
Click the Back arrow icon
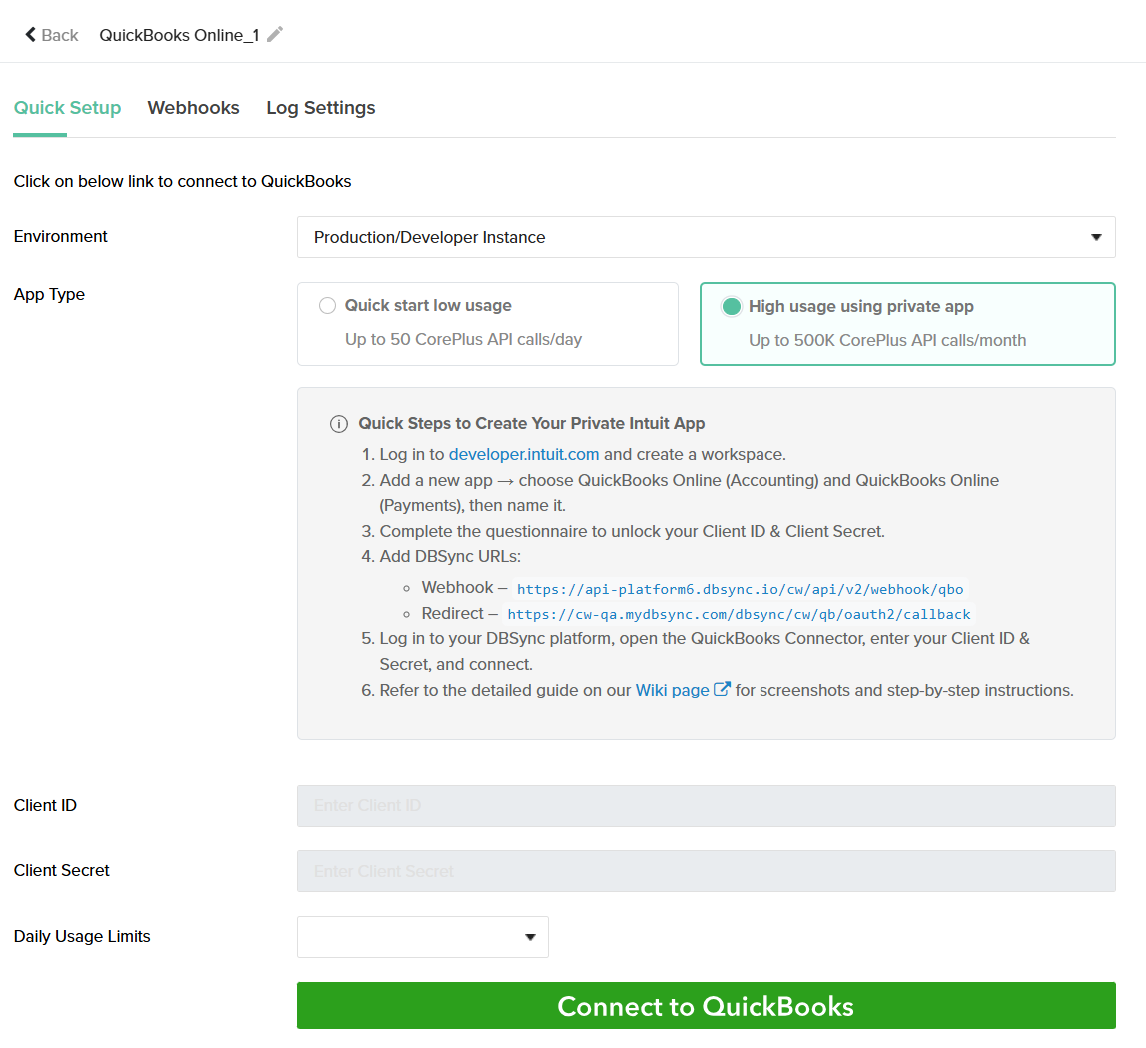pyautogui.click(x=30, y=35)
